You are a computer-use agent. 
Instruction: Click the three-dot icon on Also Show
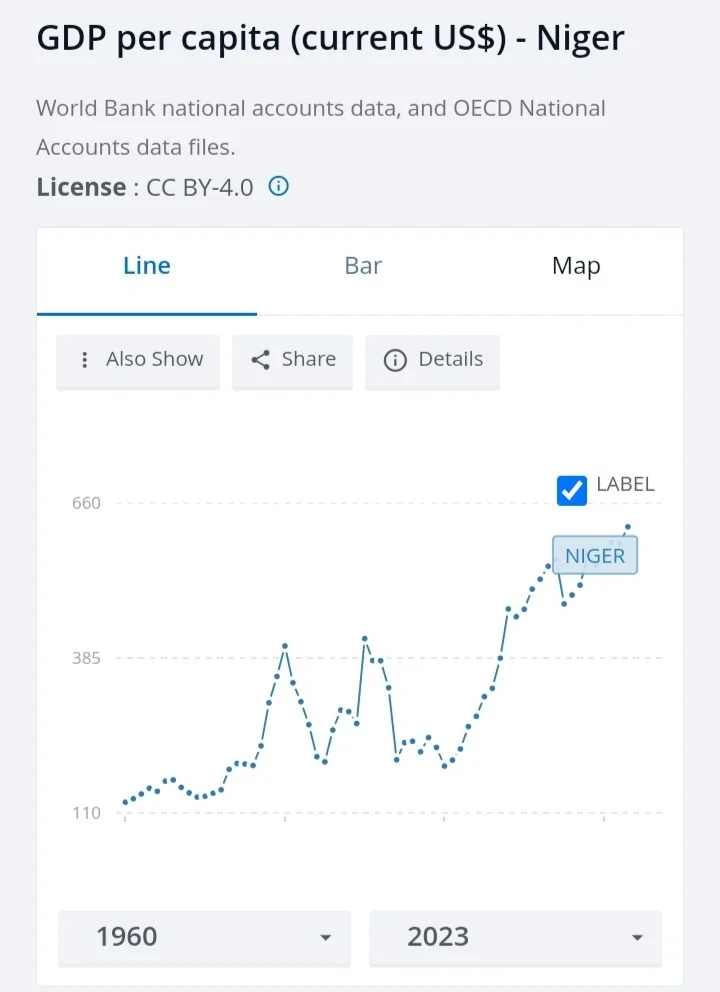[85, 360]
